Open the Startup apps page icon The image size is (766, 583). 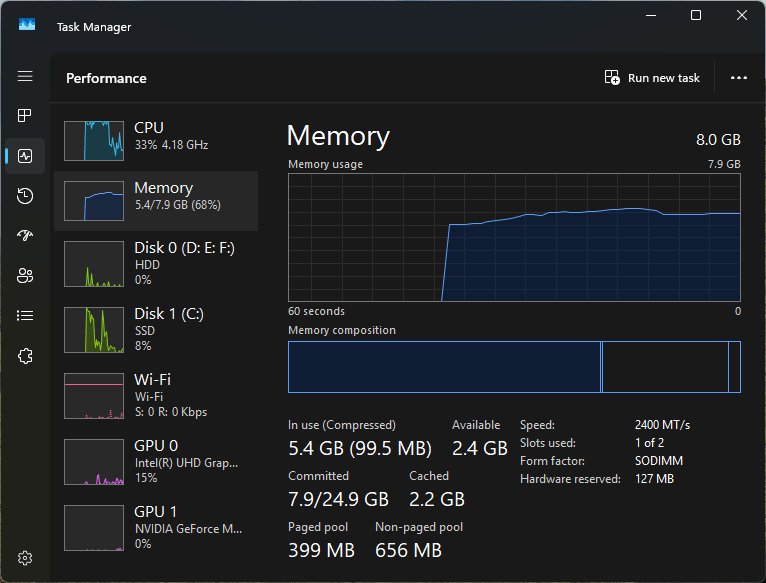(25, 236)
